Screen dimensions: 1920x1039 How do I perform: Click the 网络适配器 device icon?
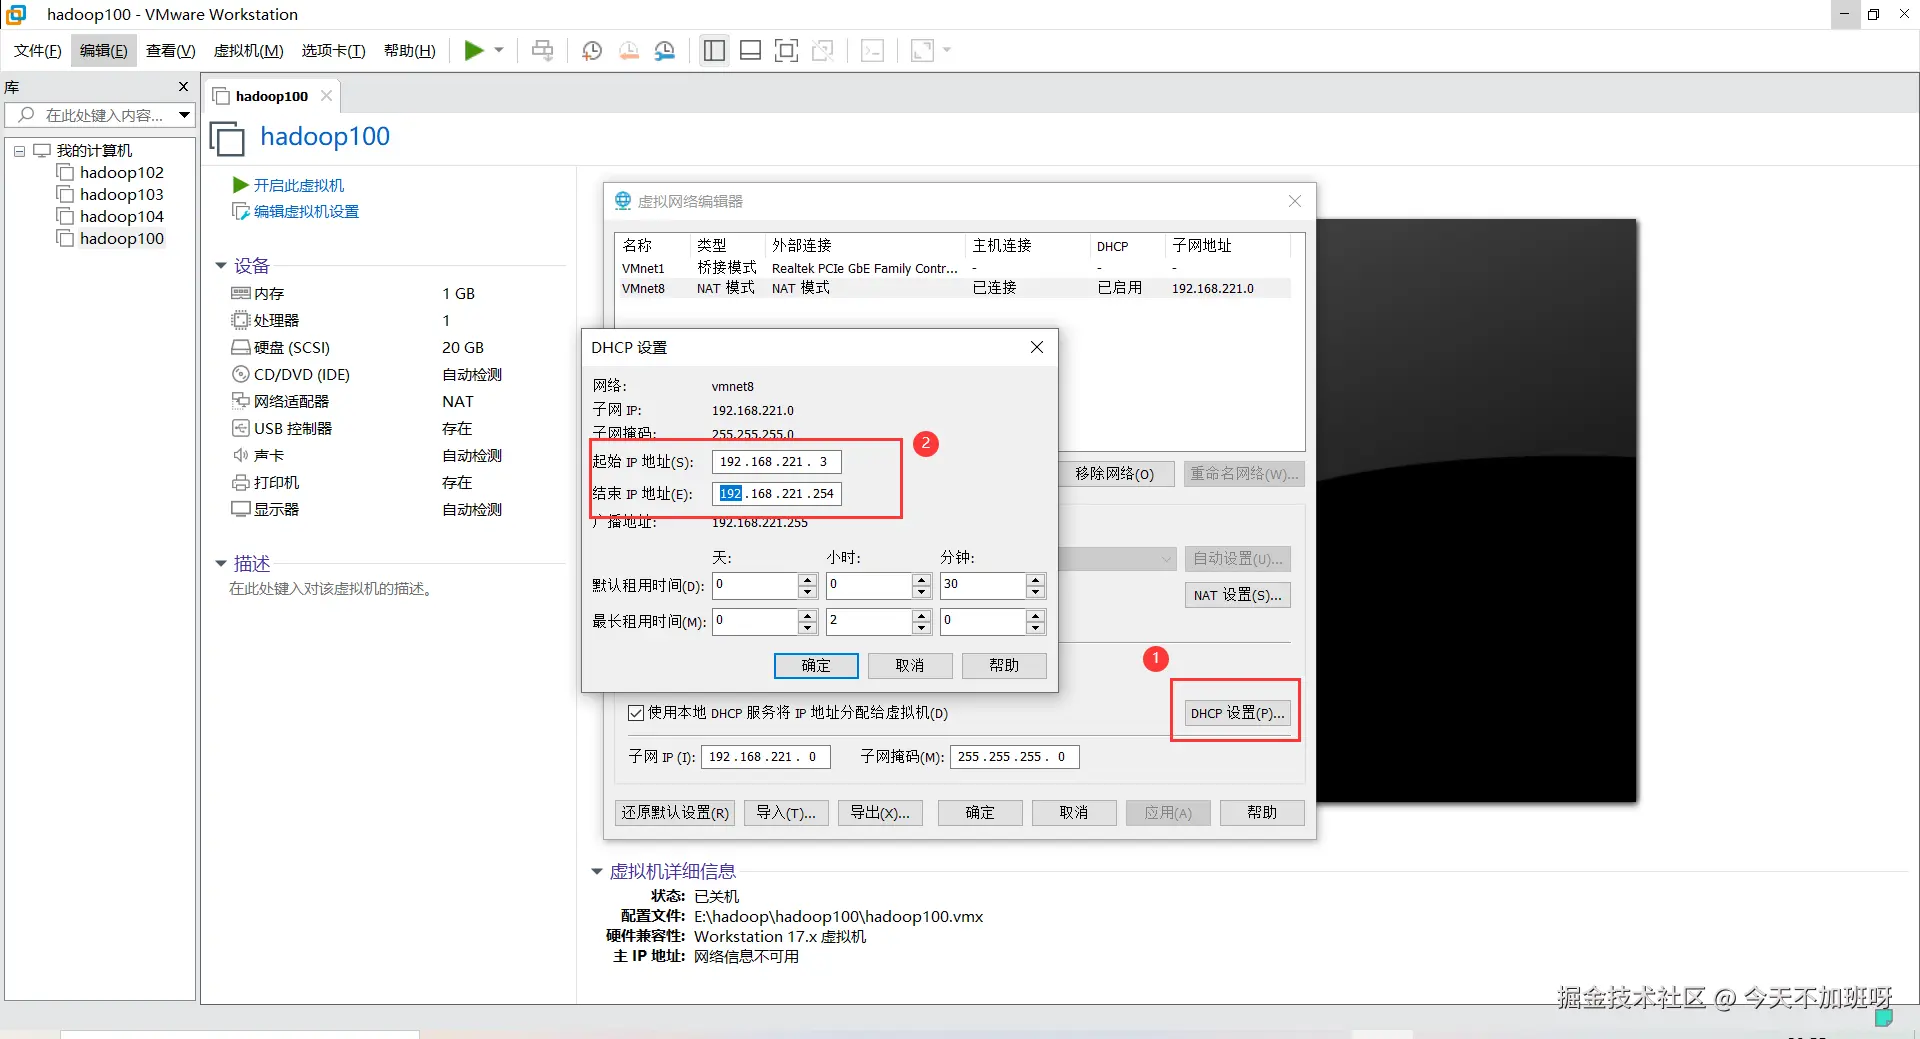241,401
